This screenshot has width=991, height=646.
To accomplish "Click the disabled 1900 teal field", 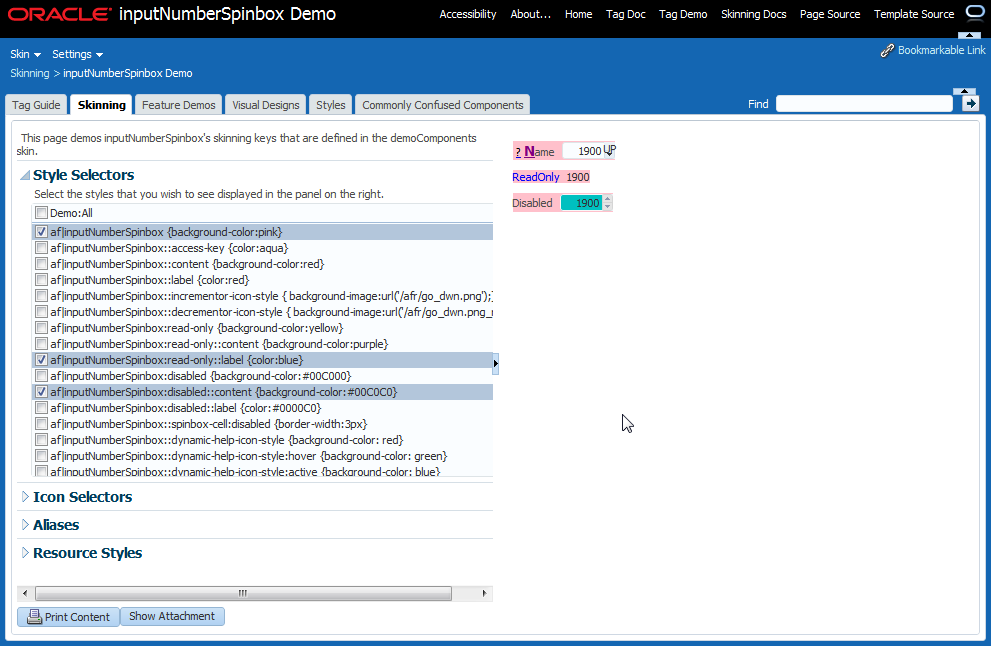I will [581, 203].
